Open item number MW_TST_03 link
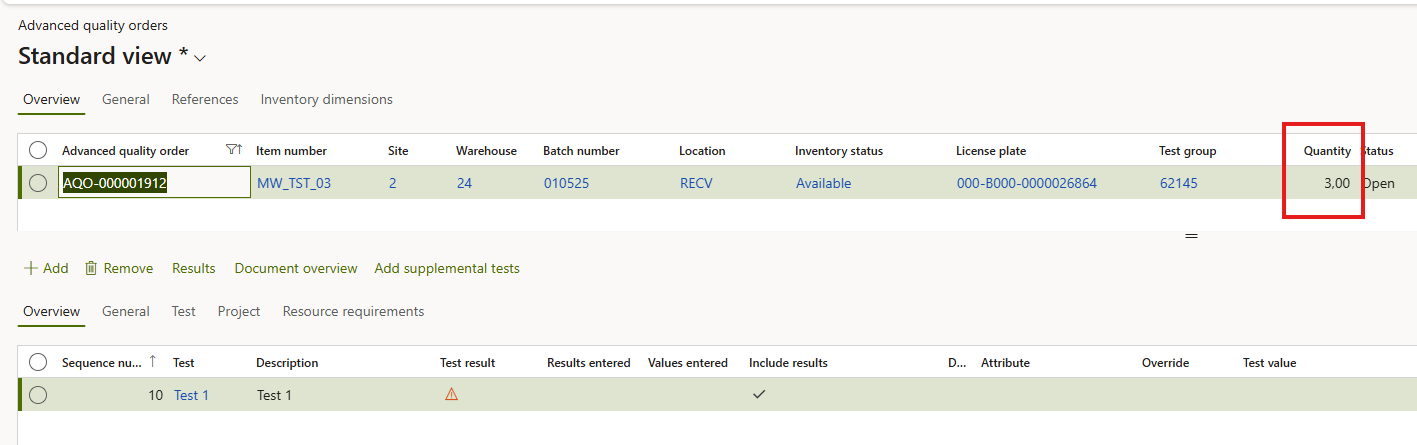Image resolution: width=1417 pixels, height=445 pixels. 294,183
